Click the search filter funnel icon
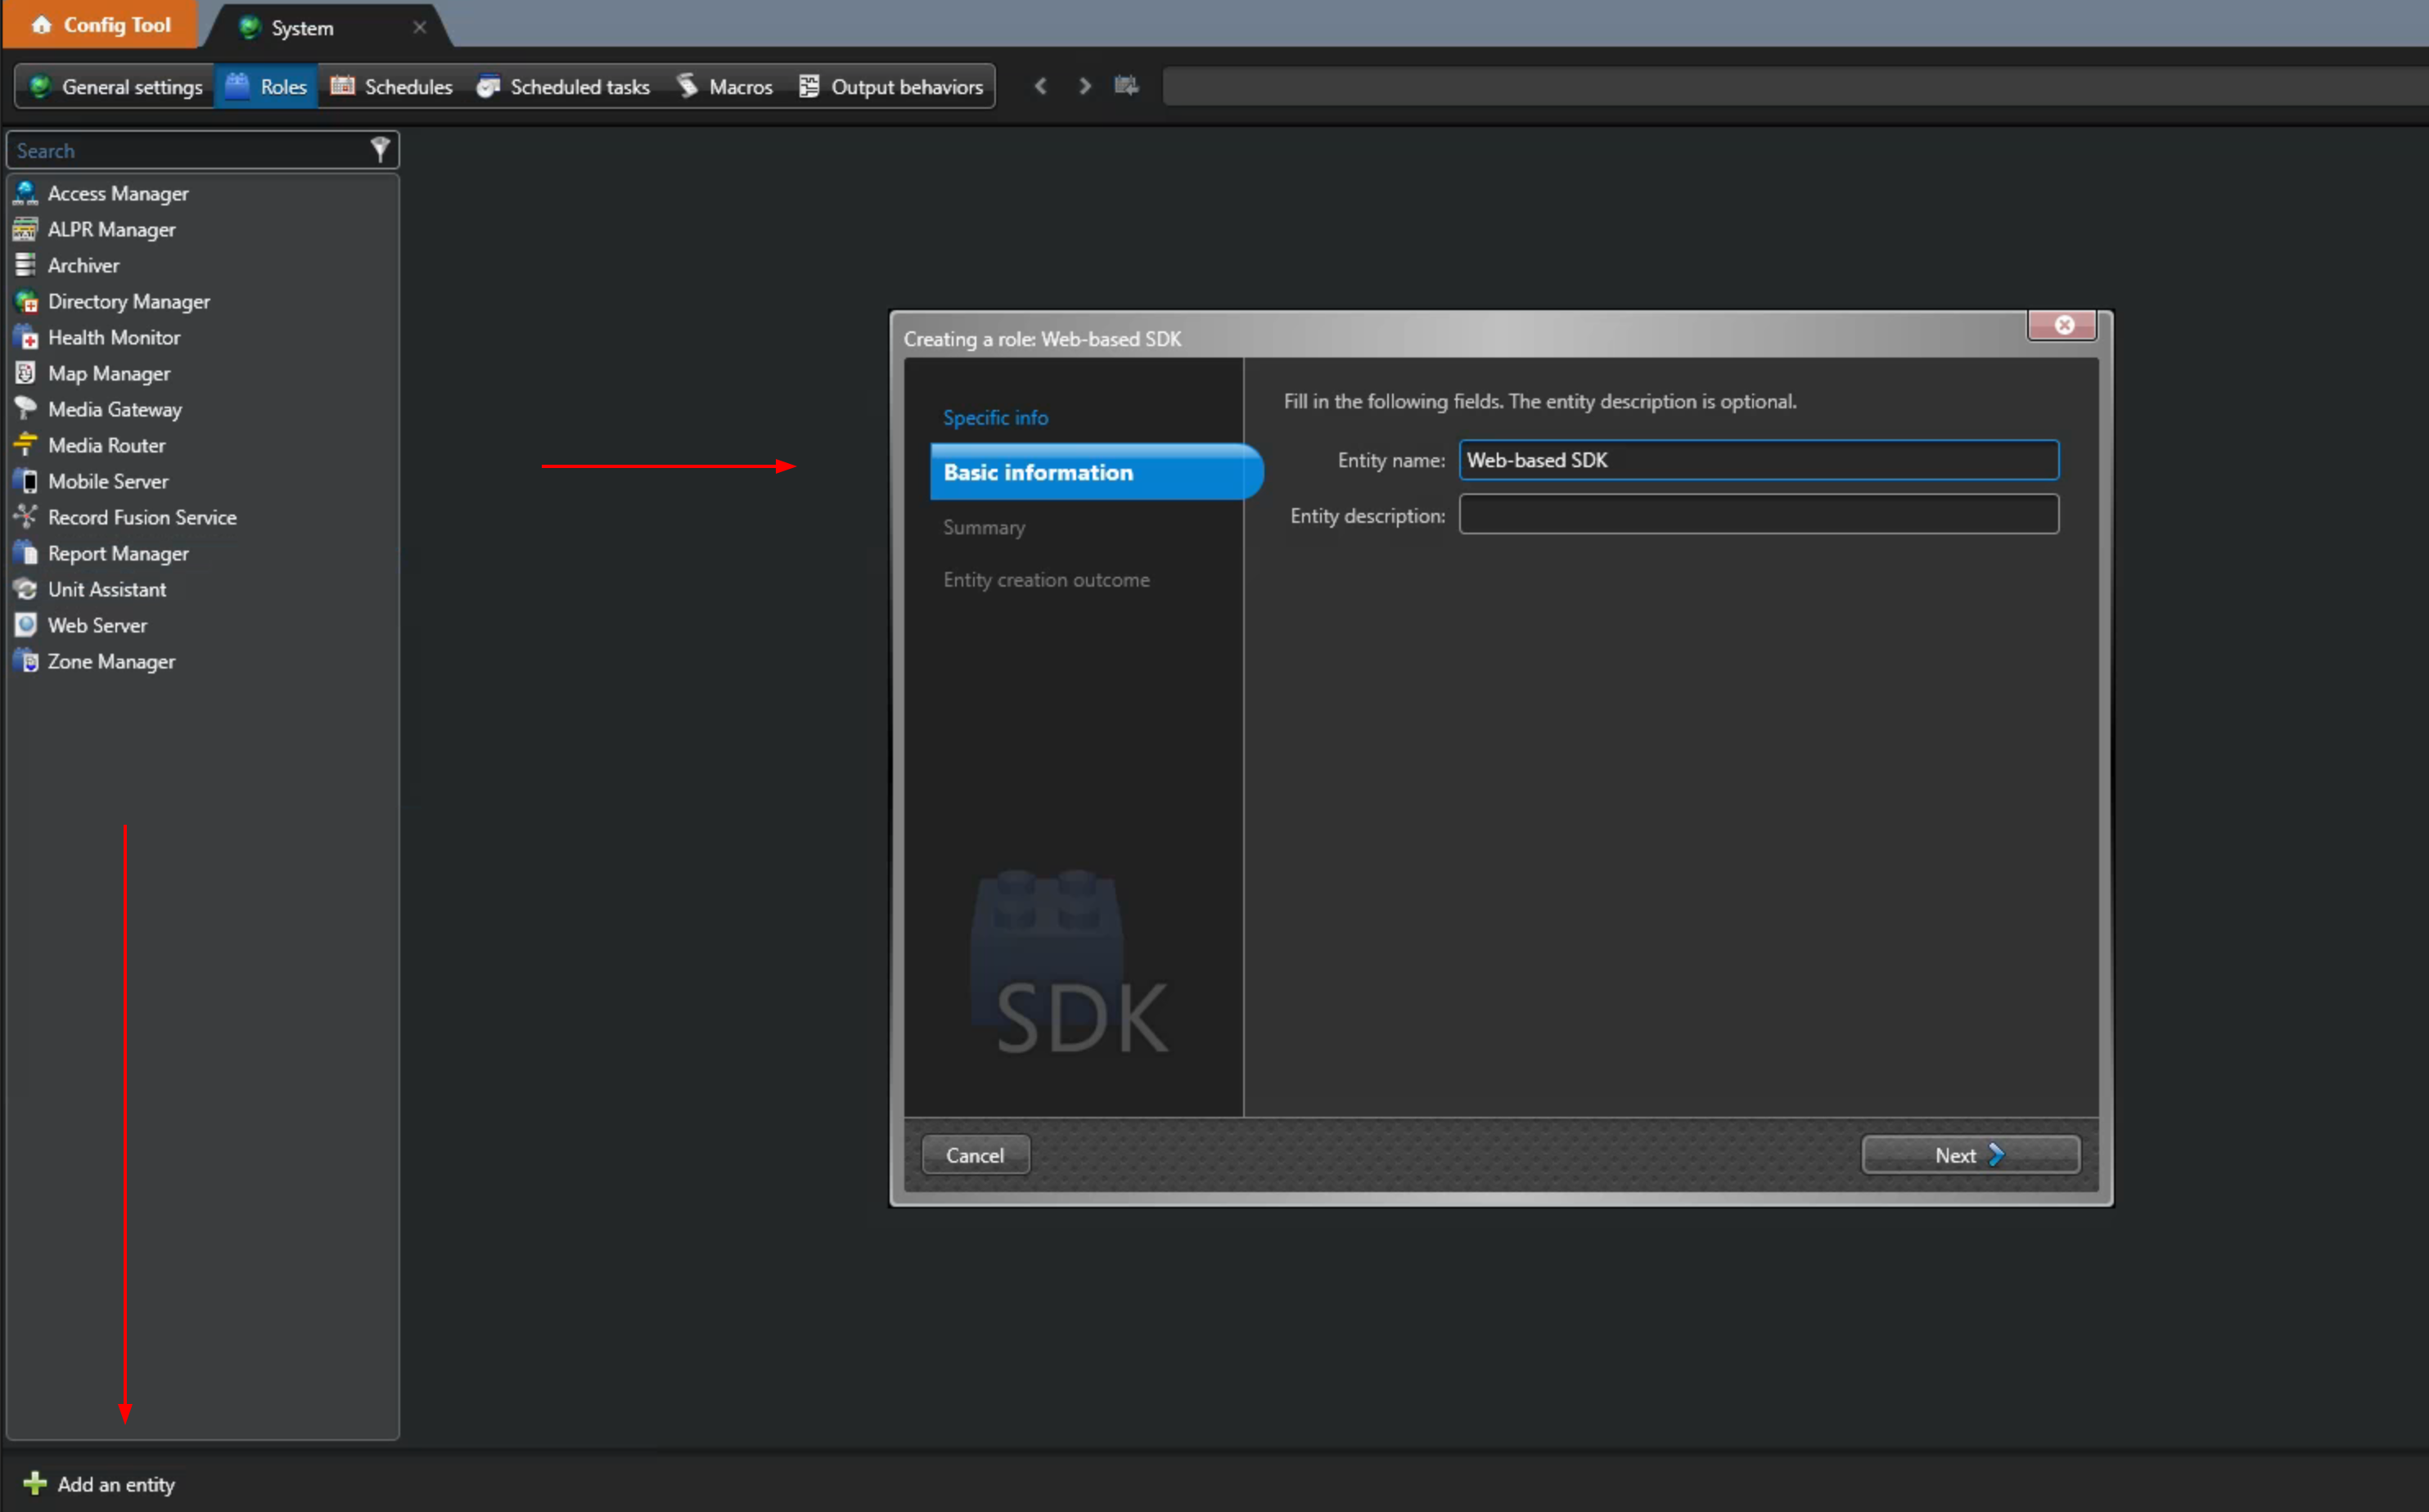The height and width of the screenshot is (1512, 2429). point(380,150)
